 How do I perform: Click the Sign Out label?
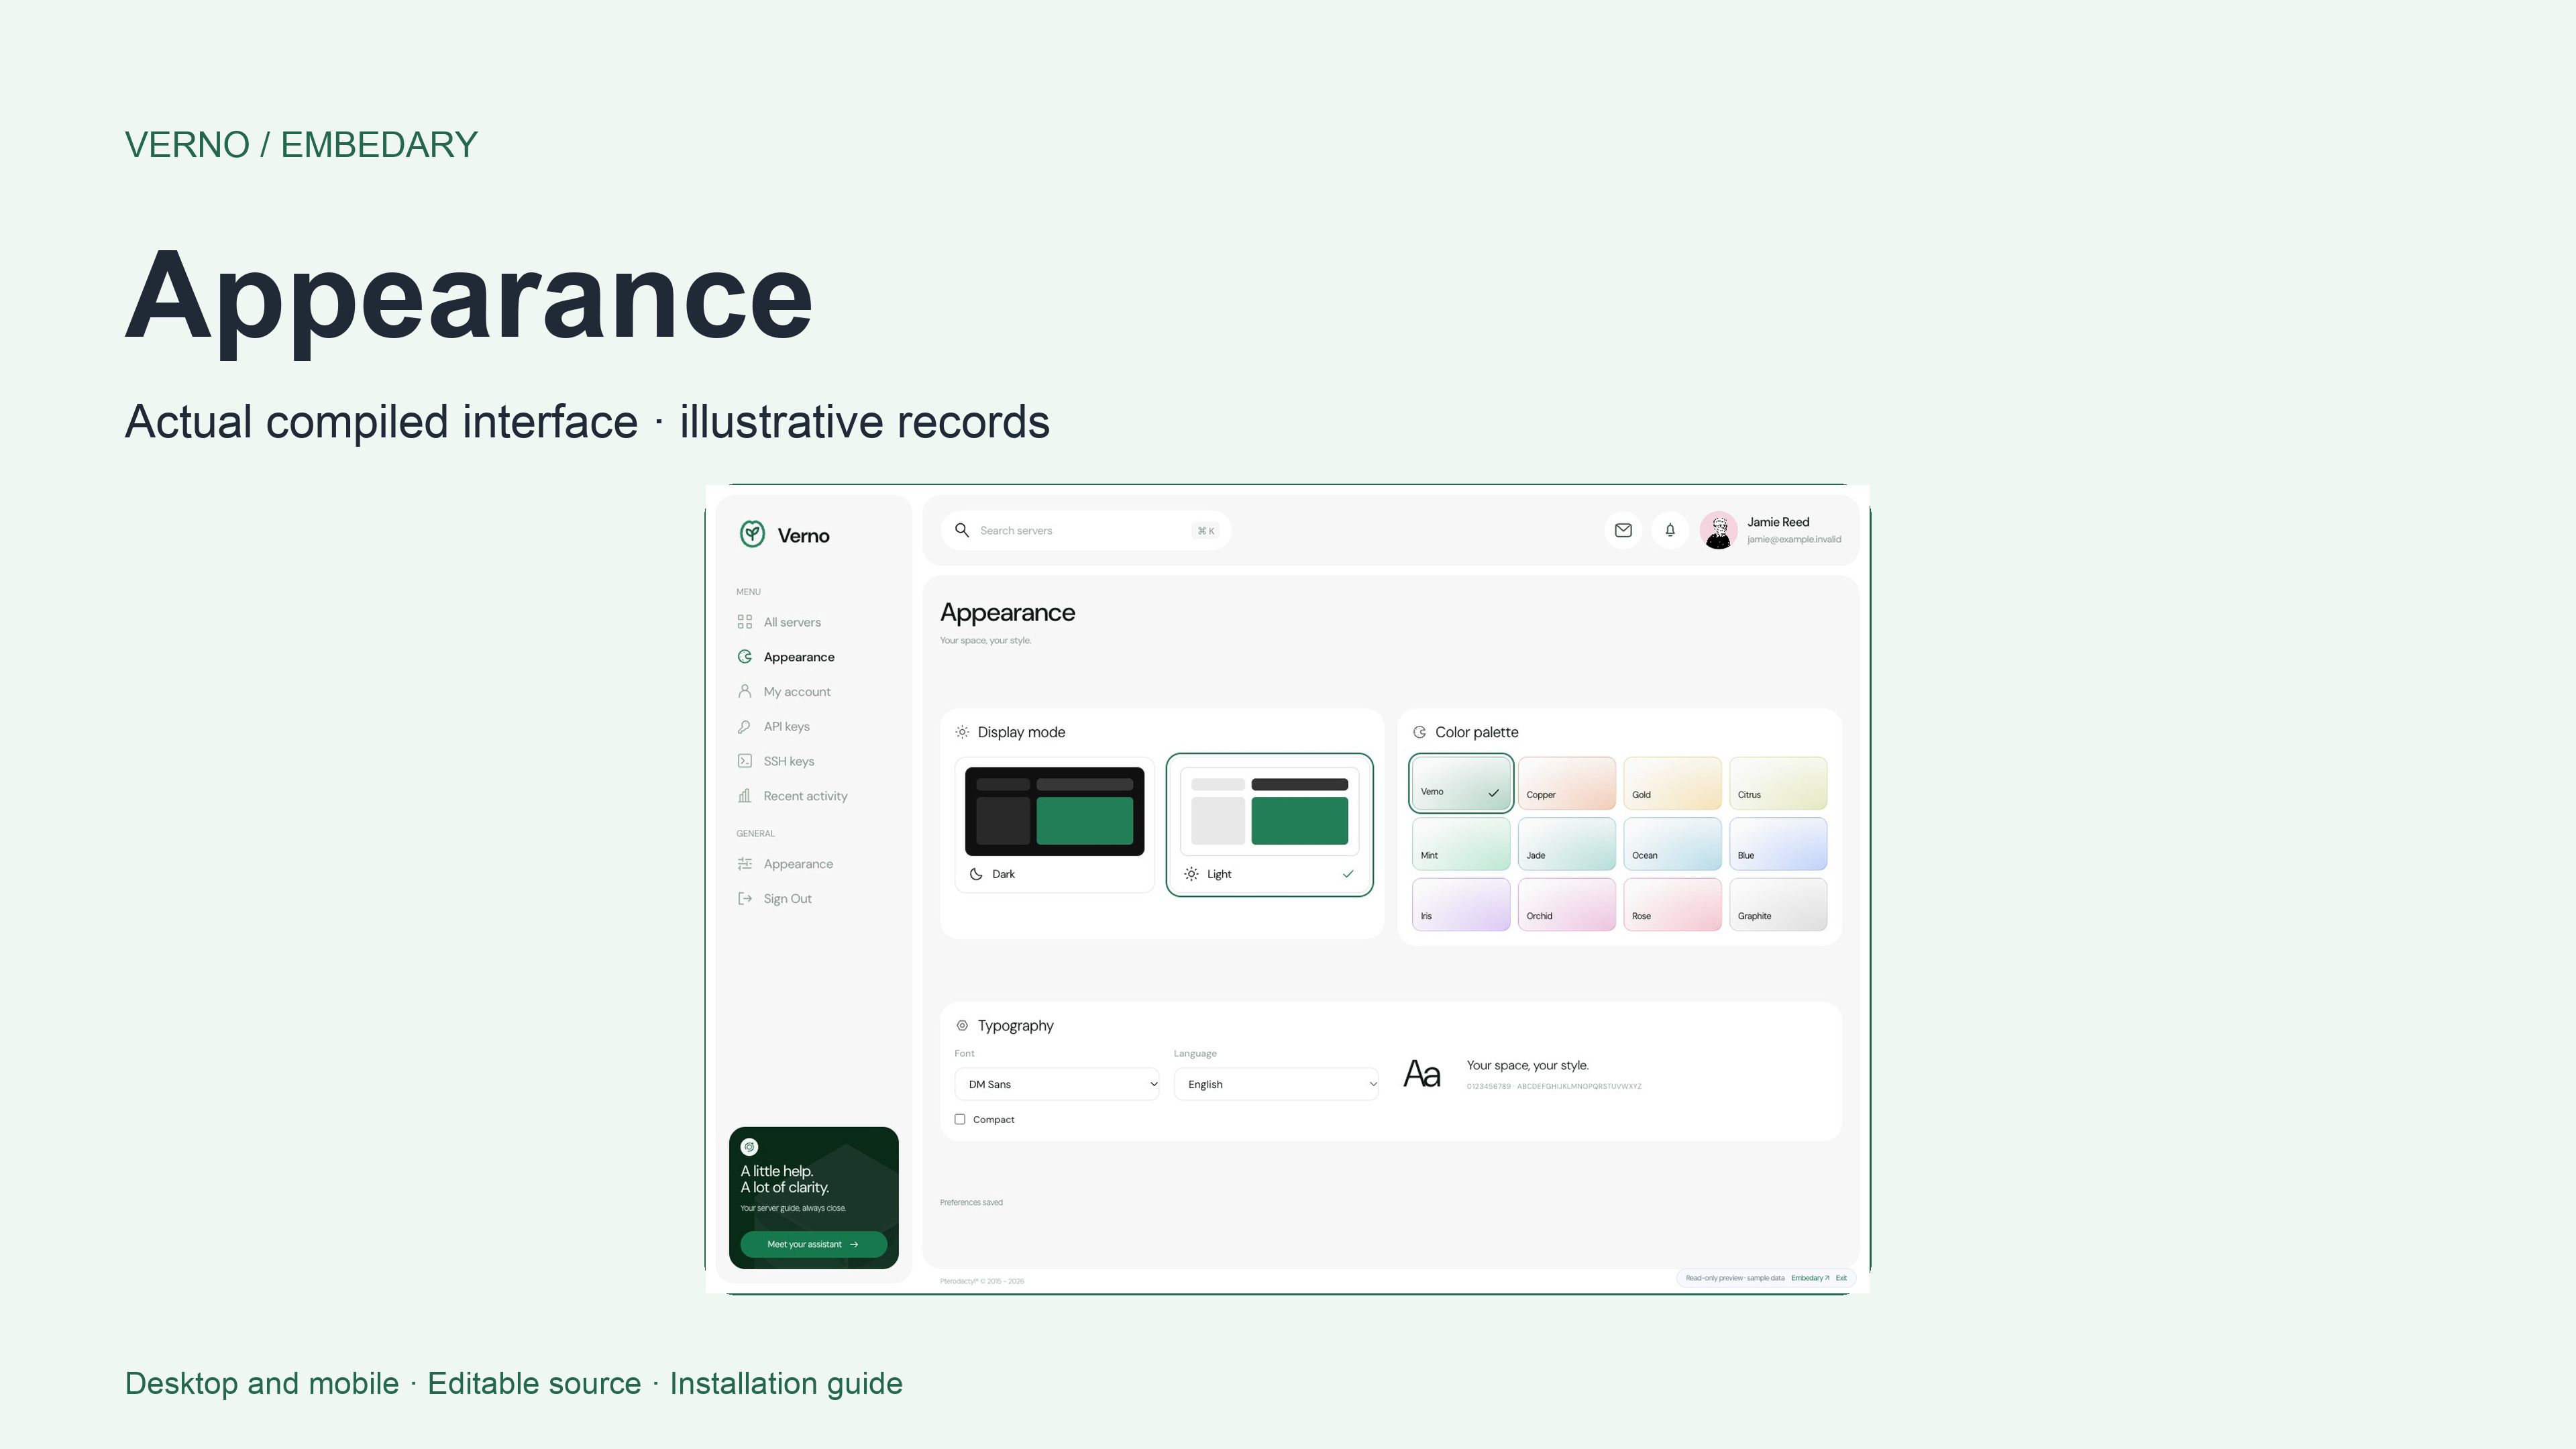click(787, 899)
